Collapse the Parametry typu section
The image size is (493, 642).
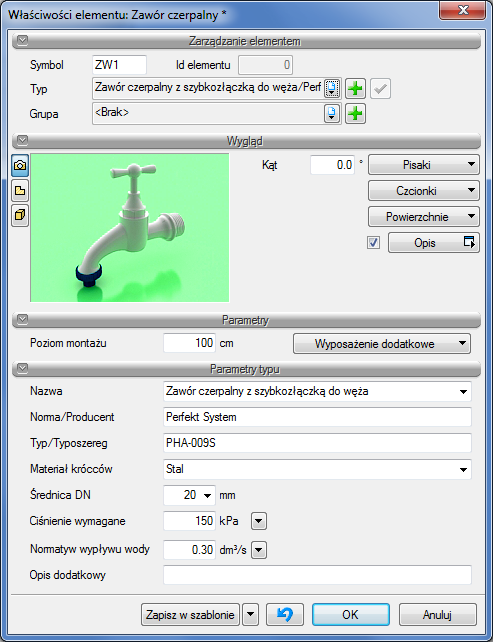click(23, 368)
